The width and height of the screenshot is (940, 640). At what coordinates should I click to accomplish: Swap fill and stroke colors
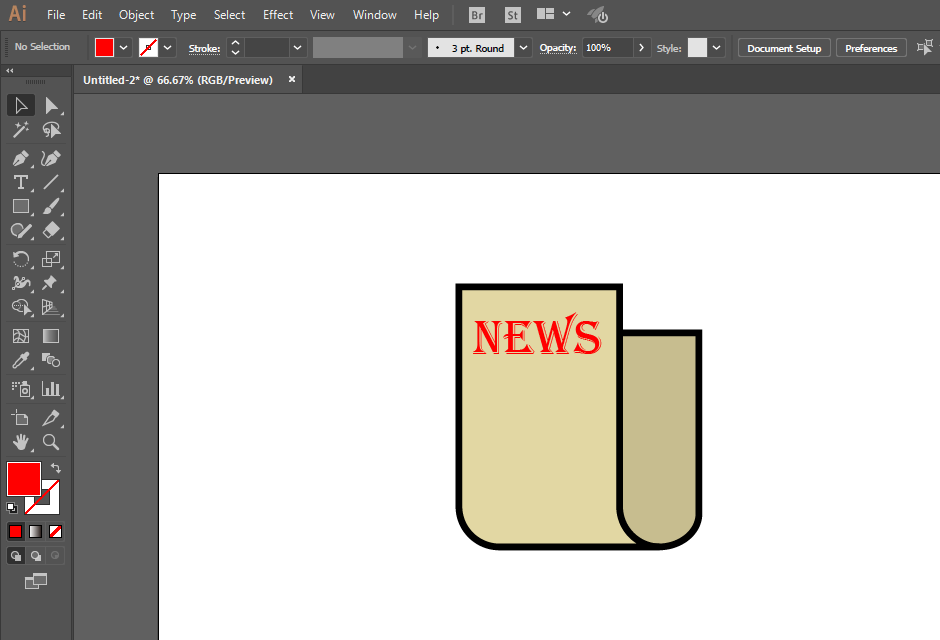[x=56, y=468]
